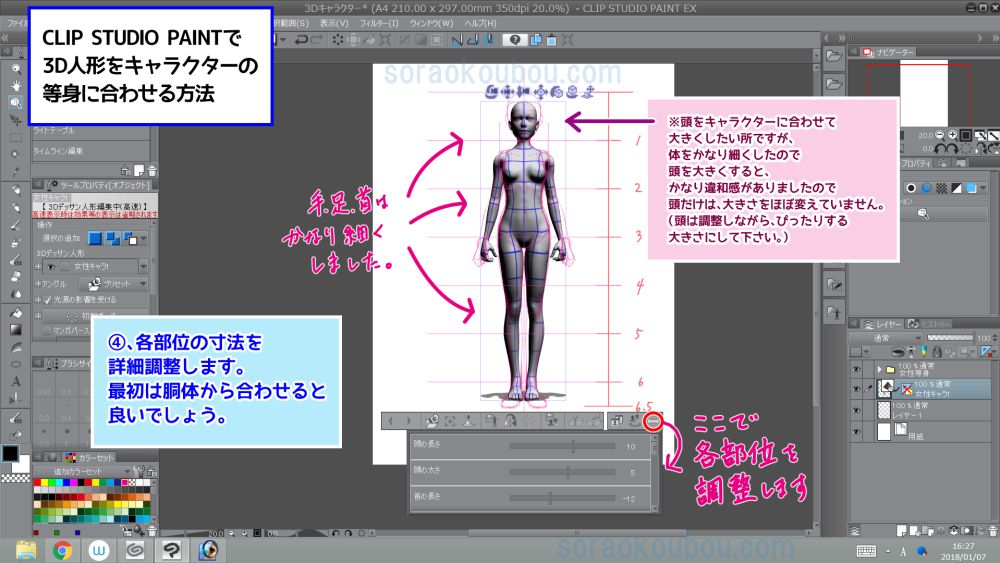
Task: Click focus on 3D model icon in launcher
Action: [x=450, y=421]
